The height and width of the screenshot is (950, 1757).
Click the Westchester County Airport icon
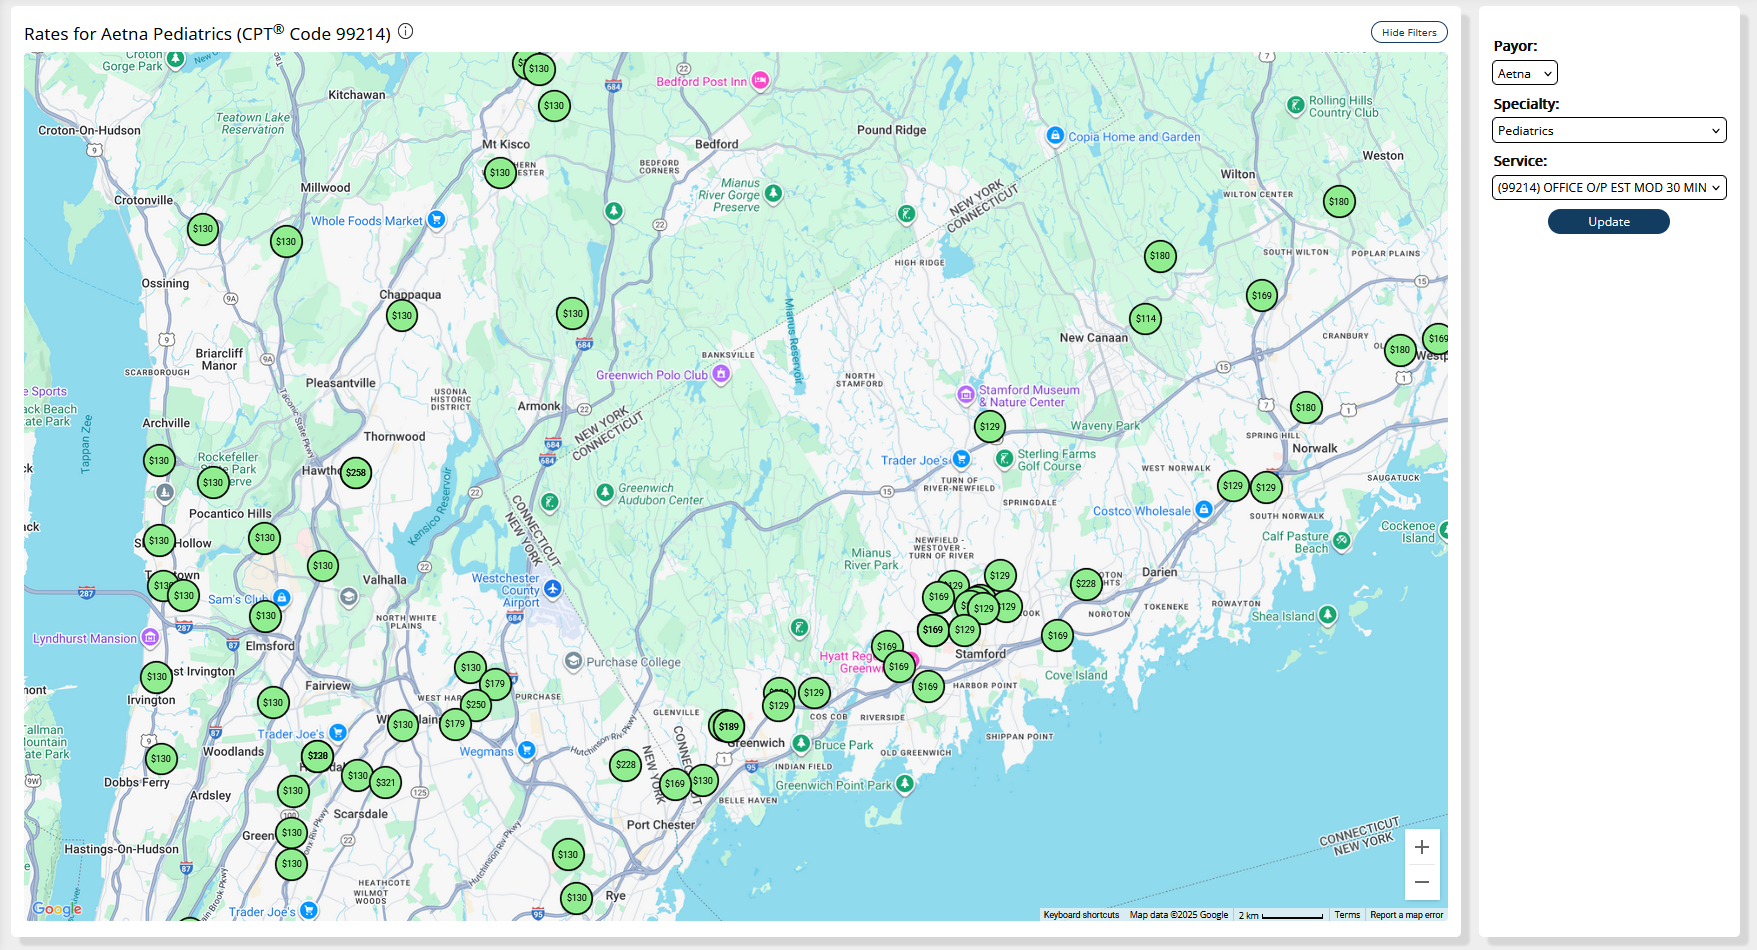[553, 589]
